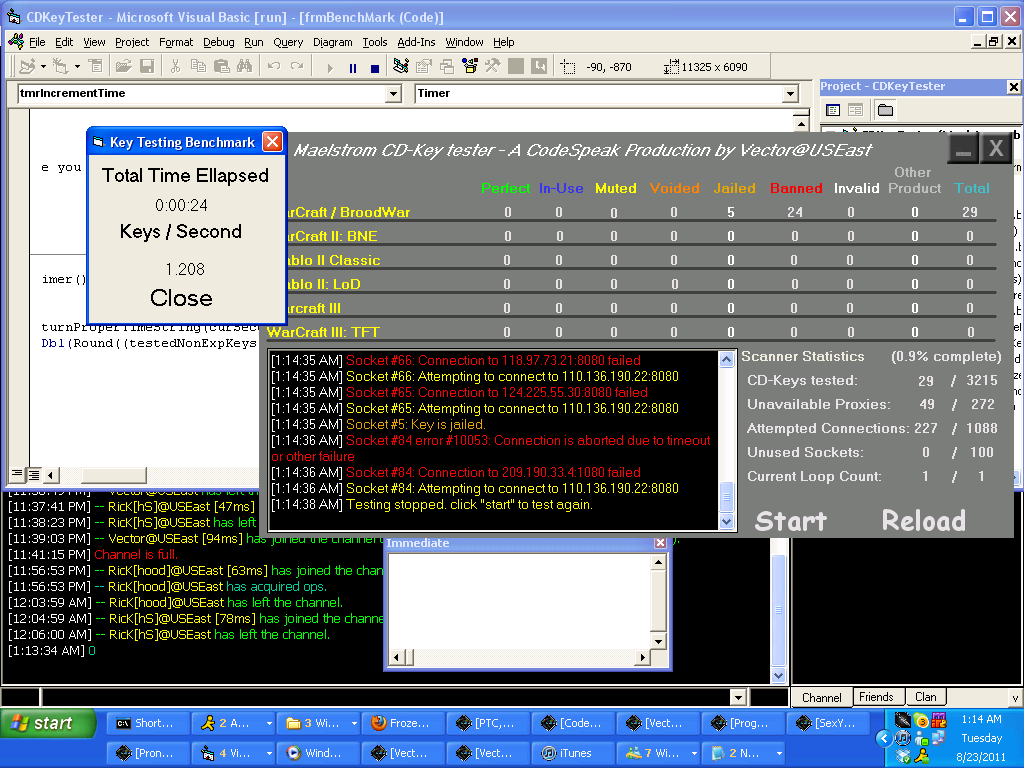1024x768 pixels.
Task: Open the Query menu
Action: [x=288, y=42]
